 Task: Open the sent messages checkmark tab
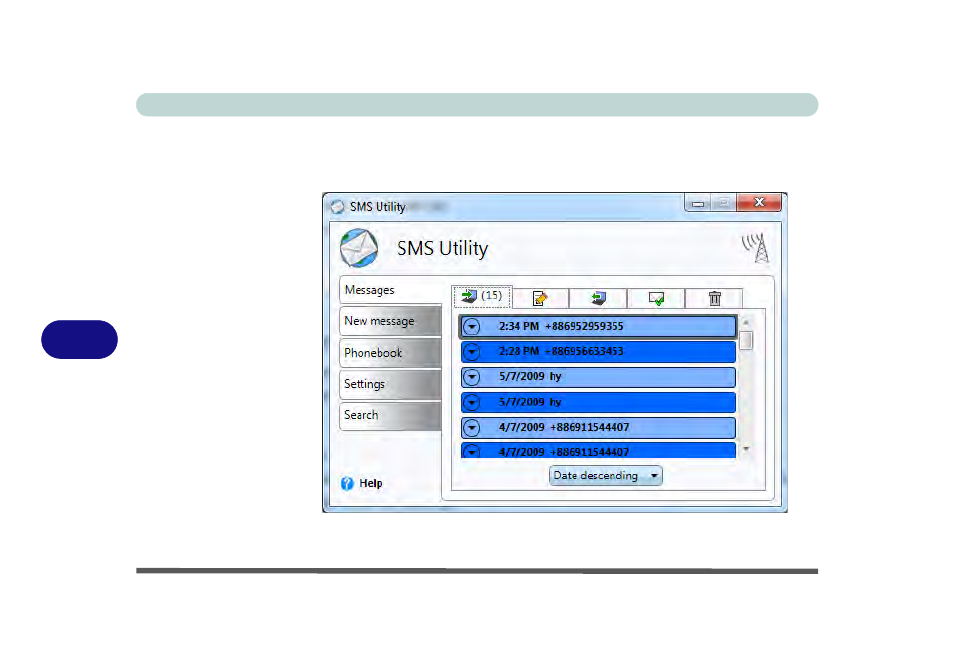656,298
